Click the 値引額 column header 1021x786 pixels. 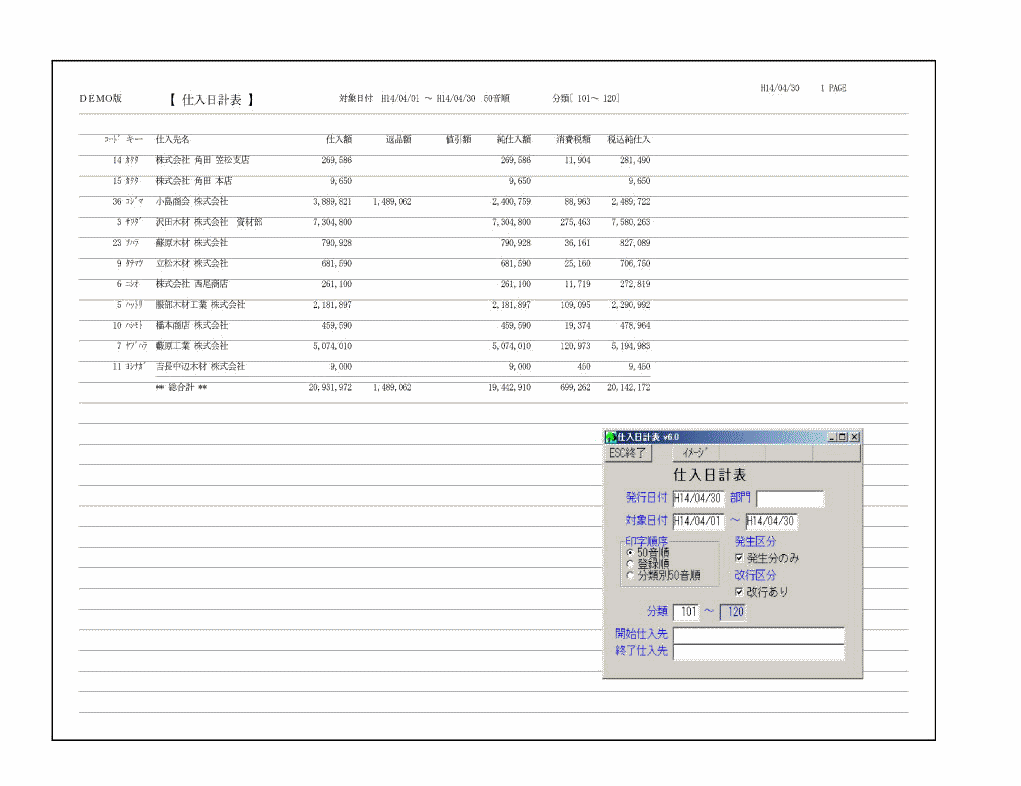[x=458, y=139]
